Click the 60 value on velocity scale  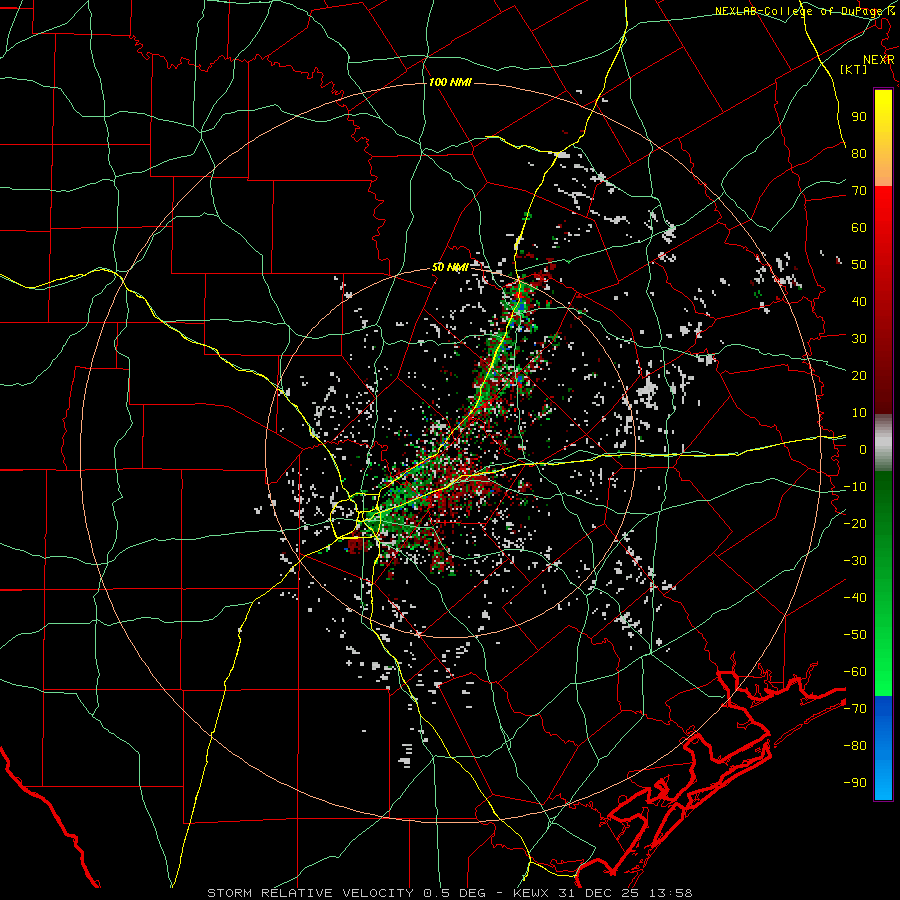point(859,227)
